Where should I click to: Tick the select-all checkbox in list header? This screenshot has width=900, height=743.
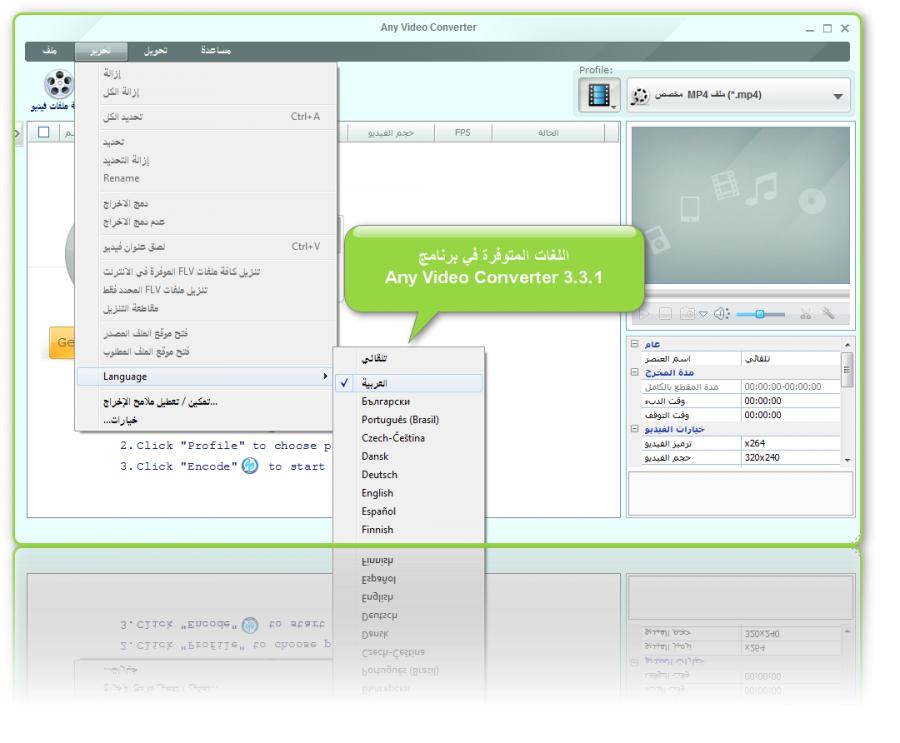pyautogui.click(x=43, y=132)
